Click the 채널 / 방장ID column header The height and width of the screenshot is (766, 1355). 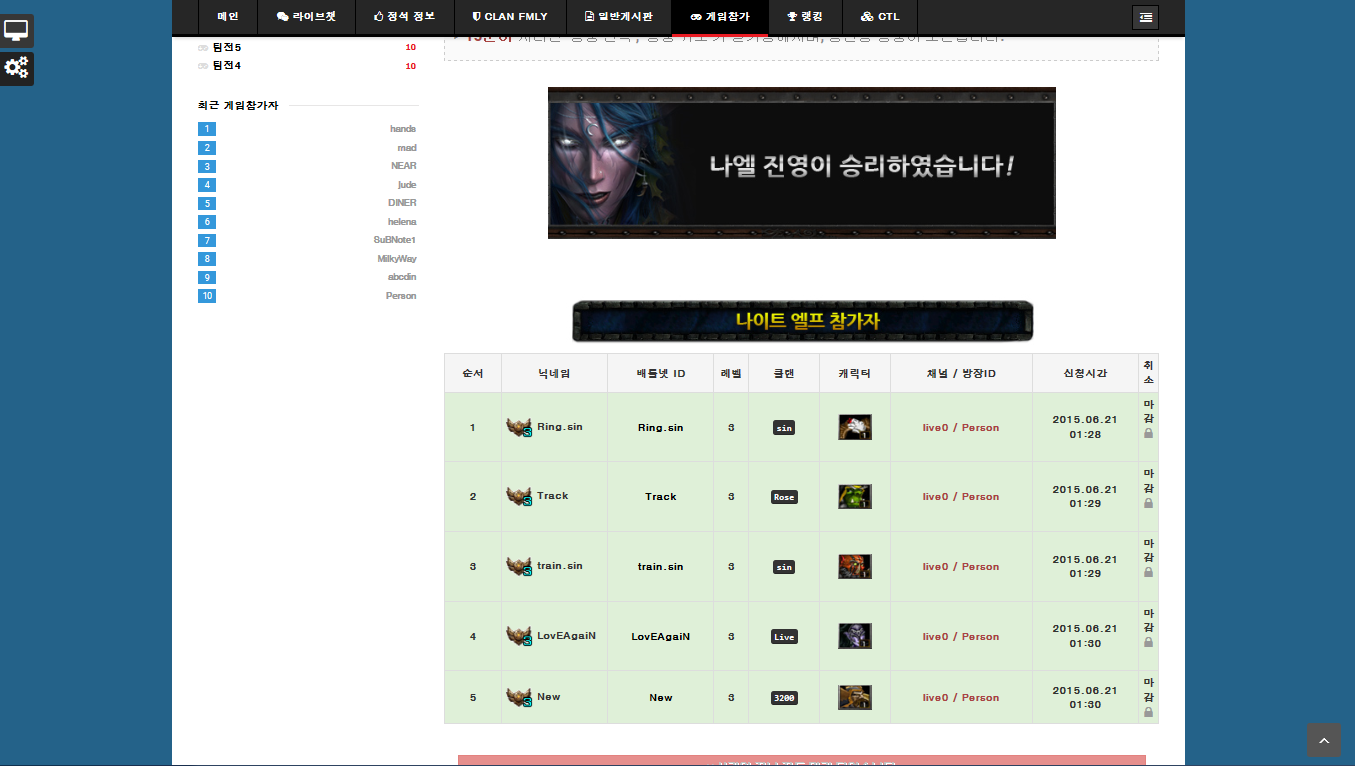coord(961,373)
